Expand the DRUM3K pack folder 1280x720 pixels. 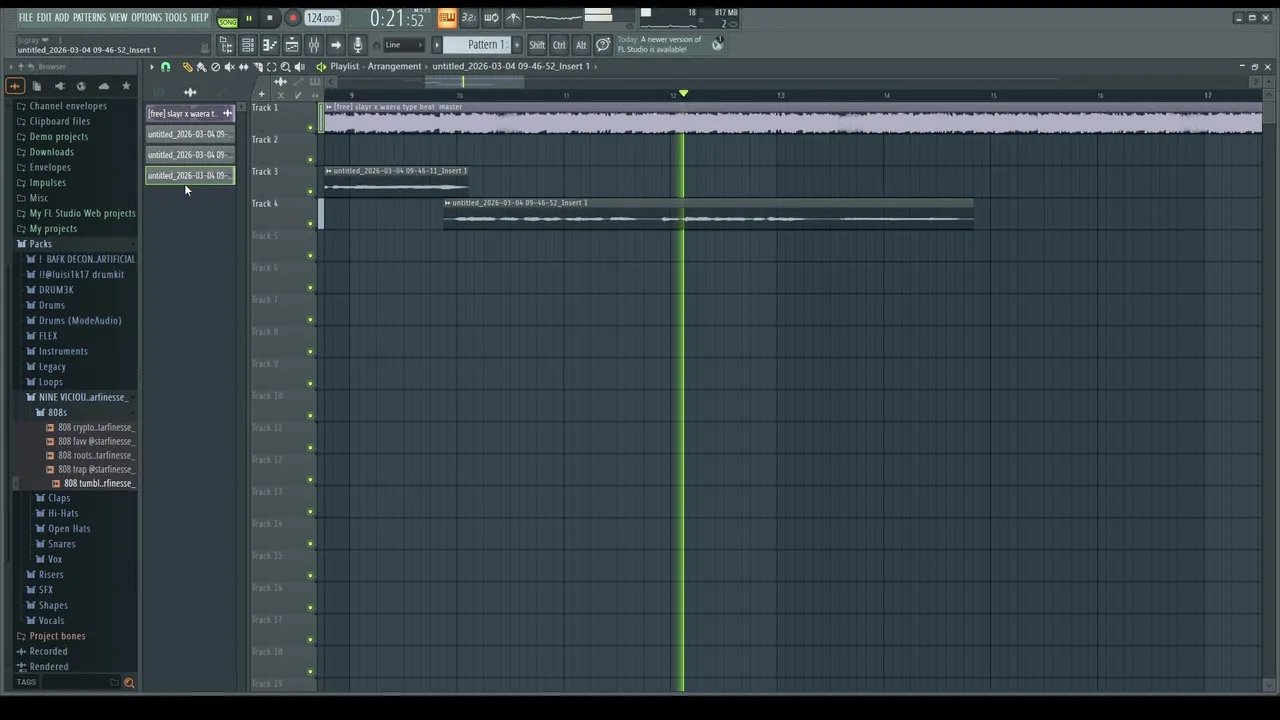click(x=50, y=290)
